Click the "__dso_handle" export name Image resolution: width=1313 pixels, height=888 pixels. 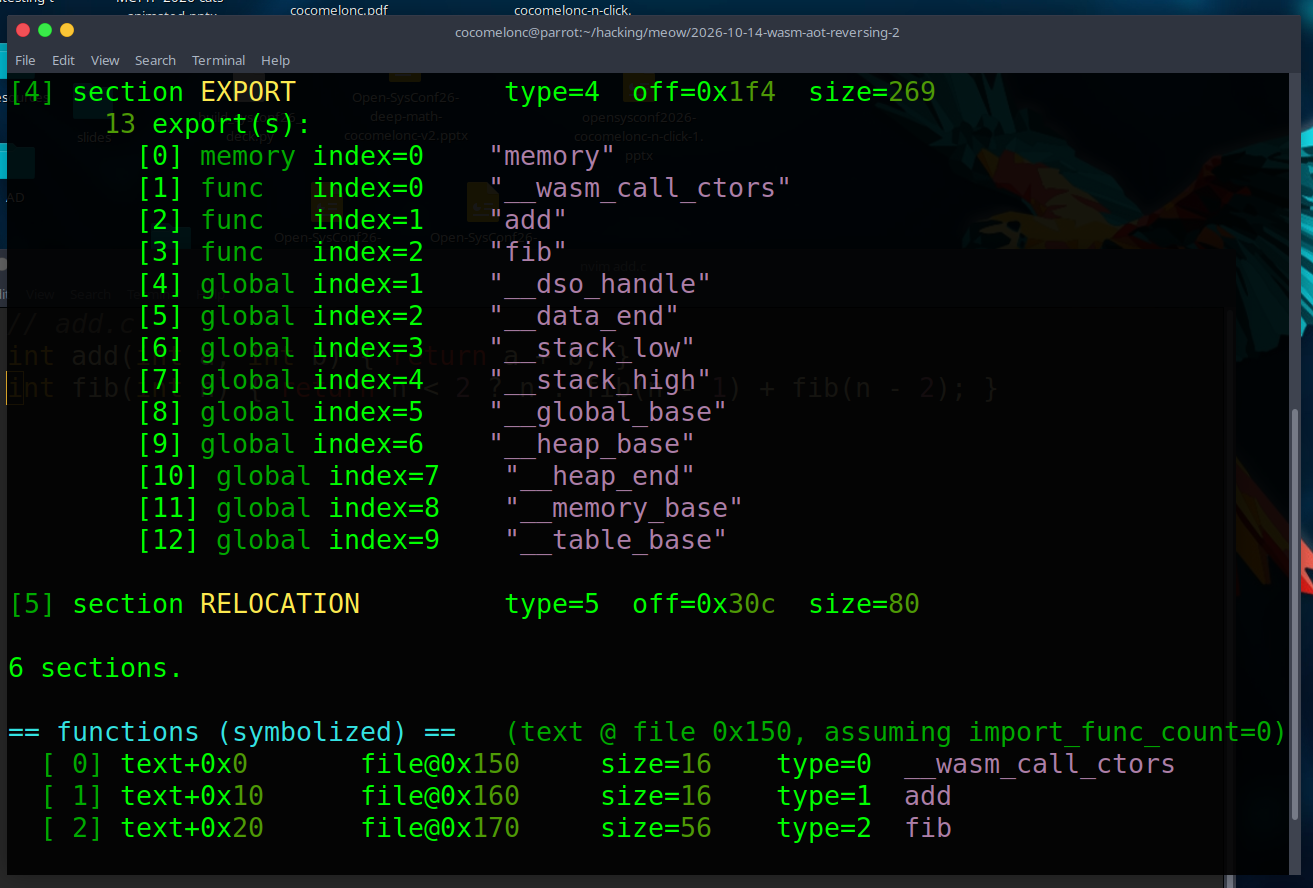coord(600,284)
